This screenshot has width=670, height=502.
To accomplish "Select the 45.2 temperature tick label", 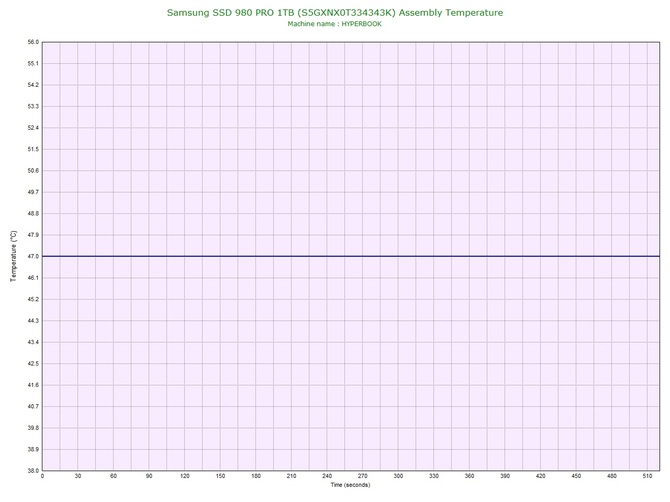I will [33, 299].
